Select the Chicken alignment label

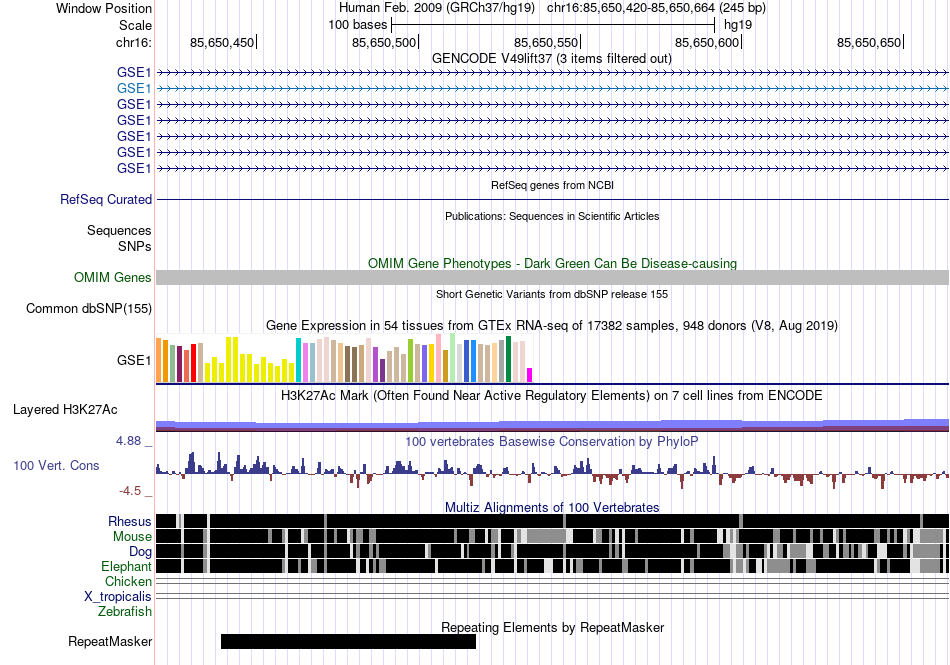pyautogui.click(x=128, y=582)
